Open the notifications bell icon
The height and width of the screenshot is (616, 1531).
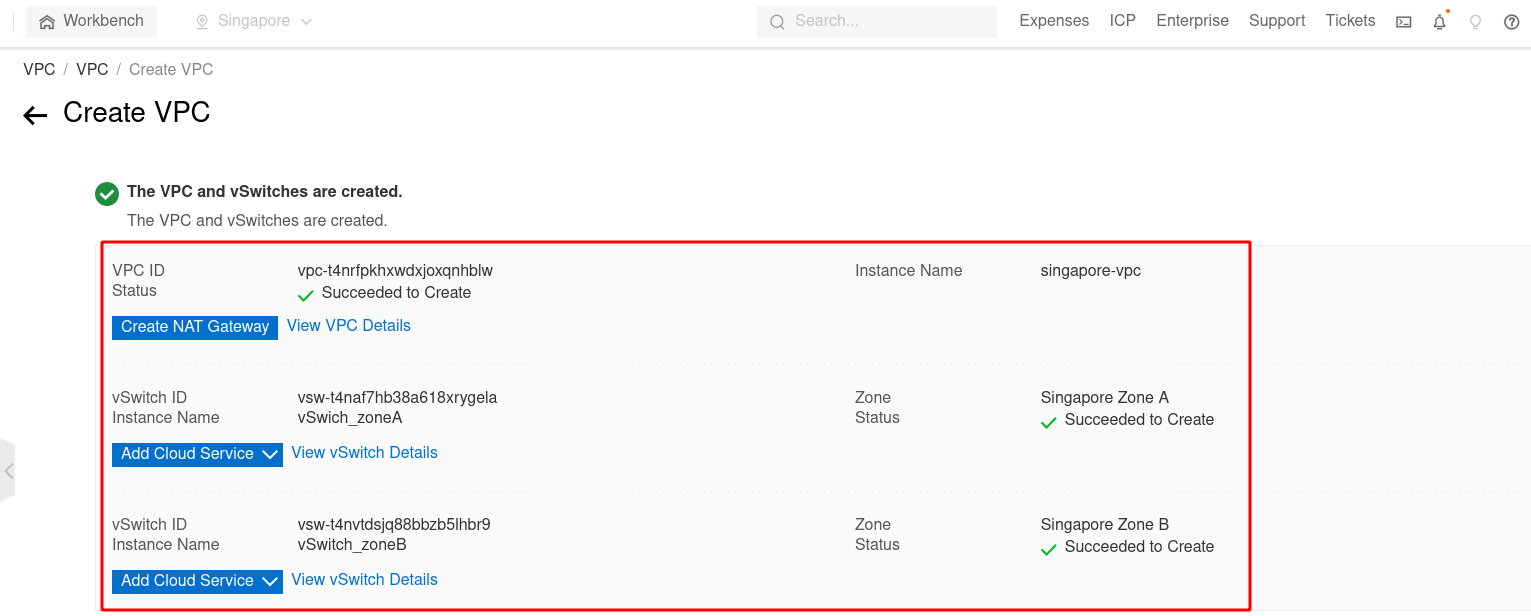coord(1439,22)
